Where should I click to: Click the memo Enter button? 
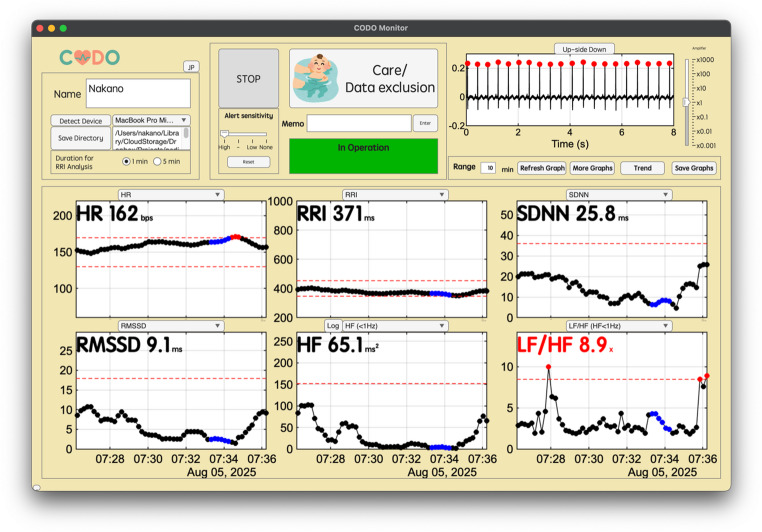pyautogui.click(x=425, y=123)
